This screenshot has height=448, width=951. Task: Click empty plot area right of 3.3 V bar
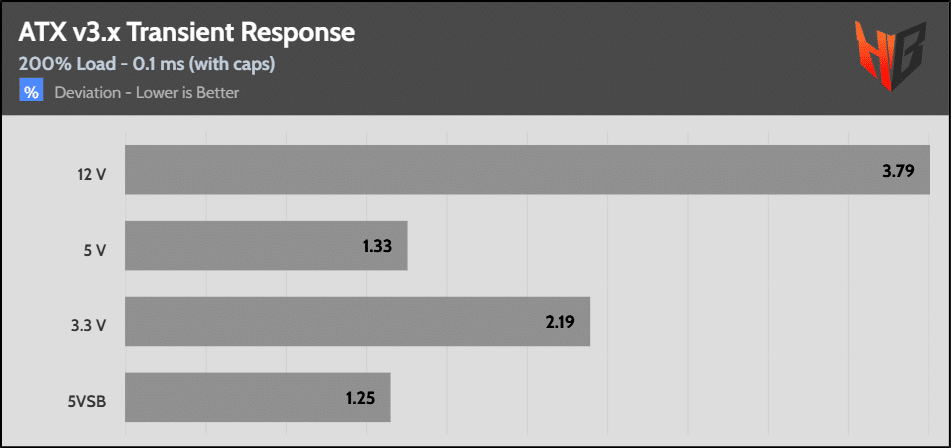coord(760,322)
